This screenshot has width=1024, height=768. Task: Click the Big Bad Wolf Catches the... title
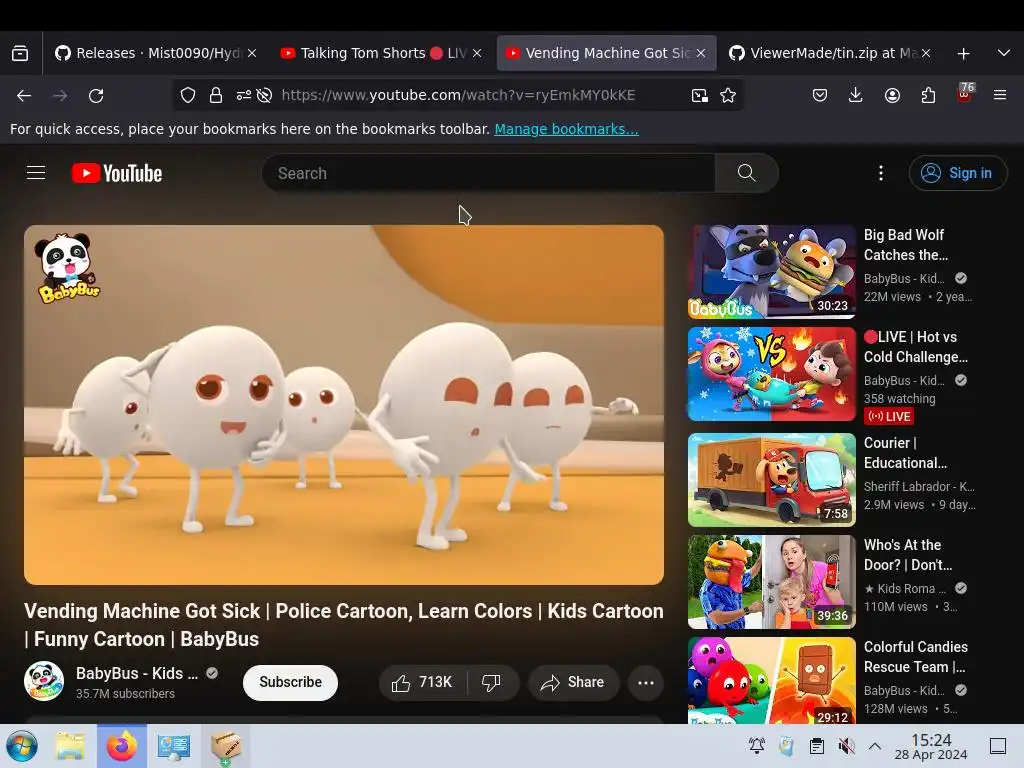pos(906,245)
